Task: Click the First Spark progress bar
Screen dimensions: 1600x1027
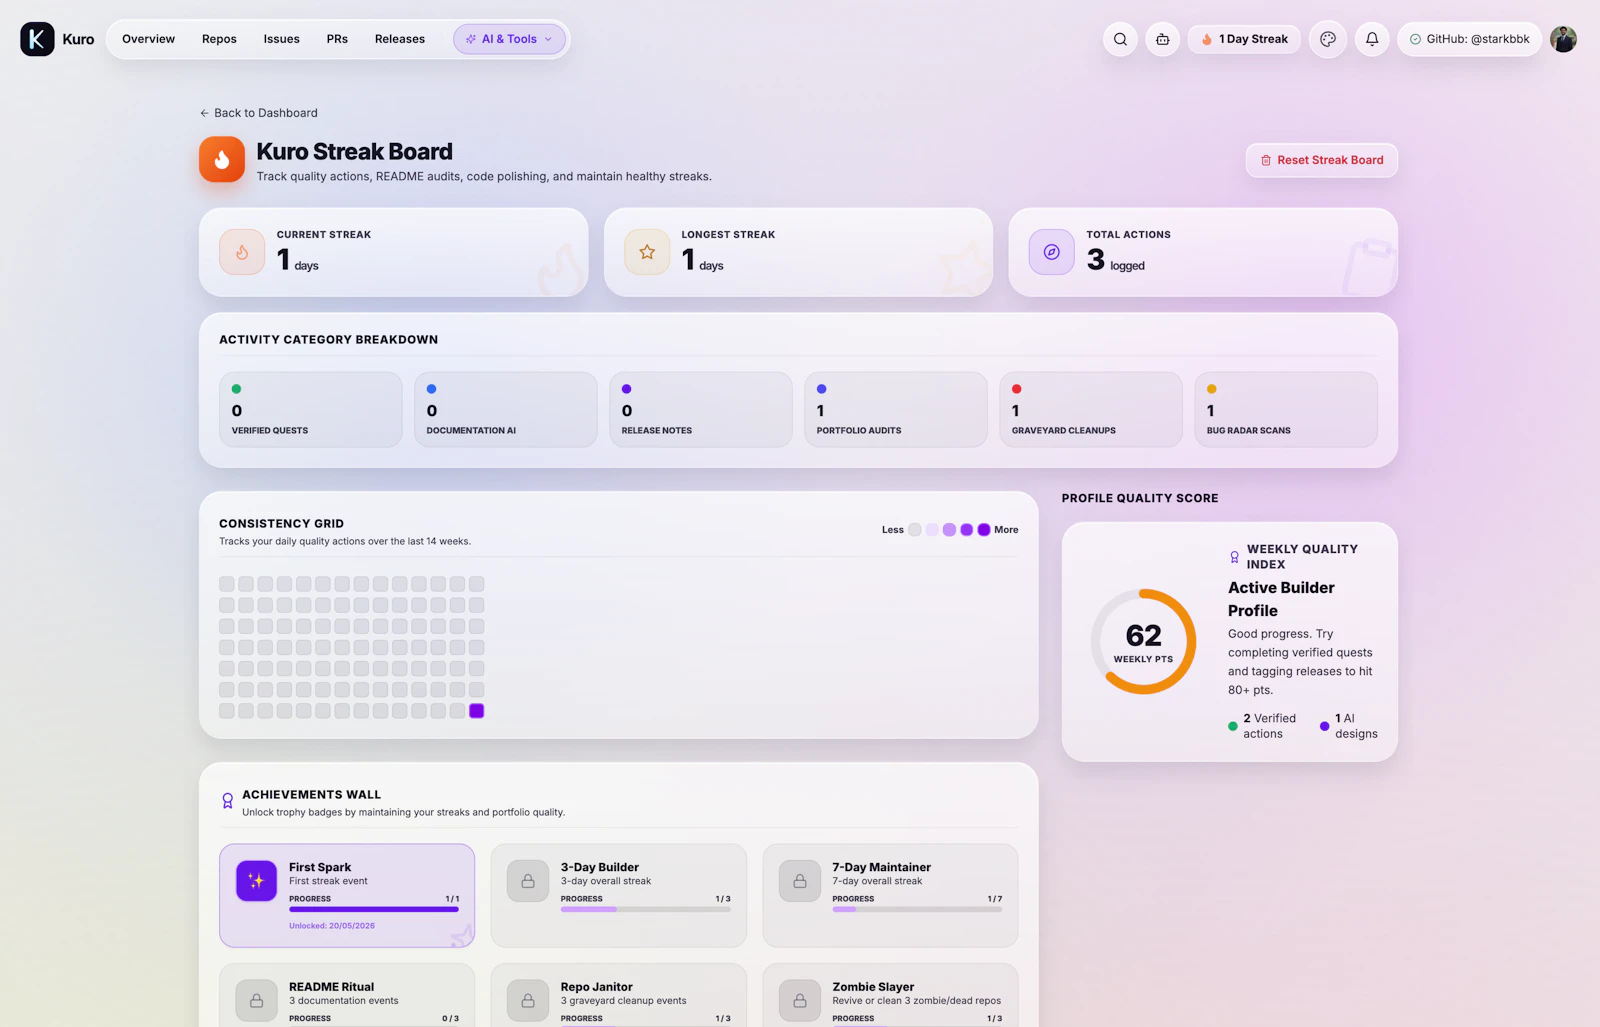Action: click(374, 909)
